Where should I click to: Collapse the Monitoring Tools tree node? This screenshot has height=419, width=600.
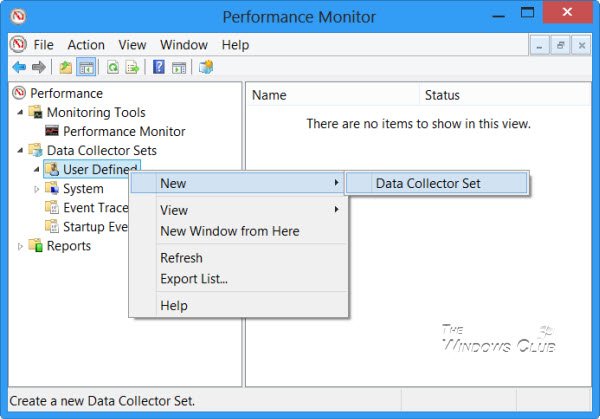(x=20, y=113)
